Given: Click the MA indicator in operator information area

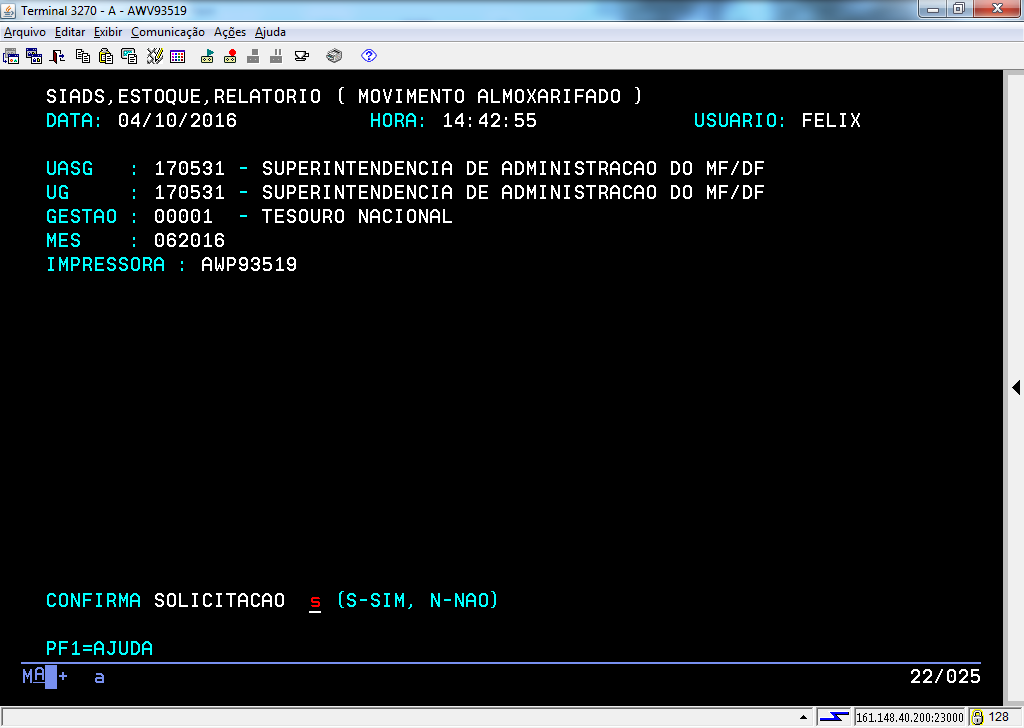Looking at the screenshot, I should 34,676.
